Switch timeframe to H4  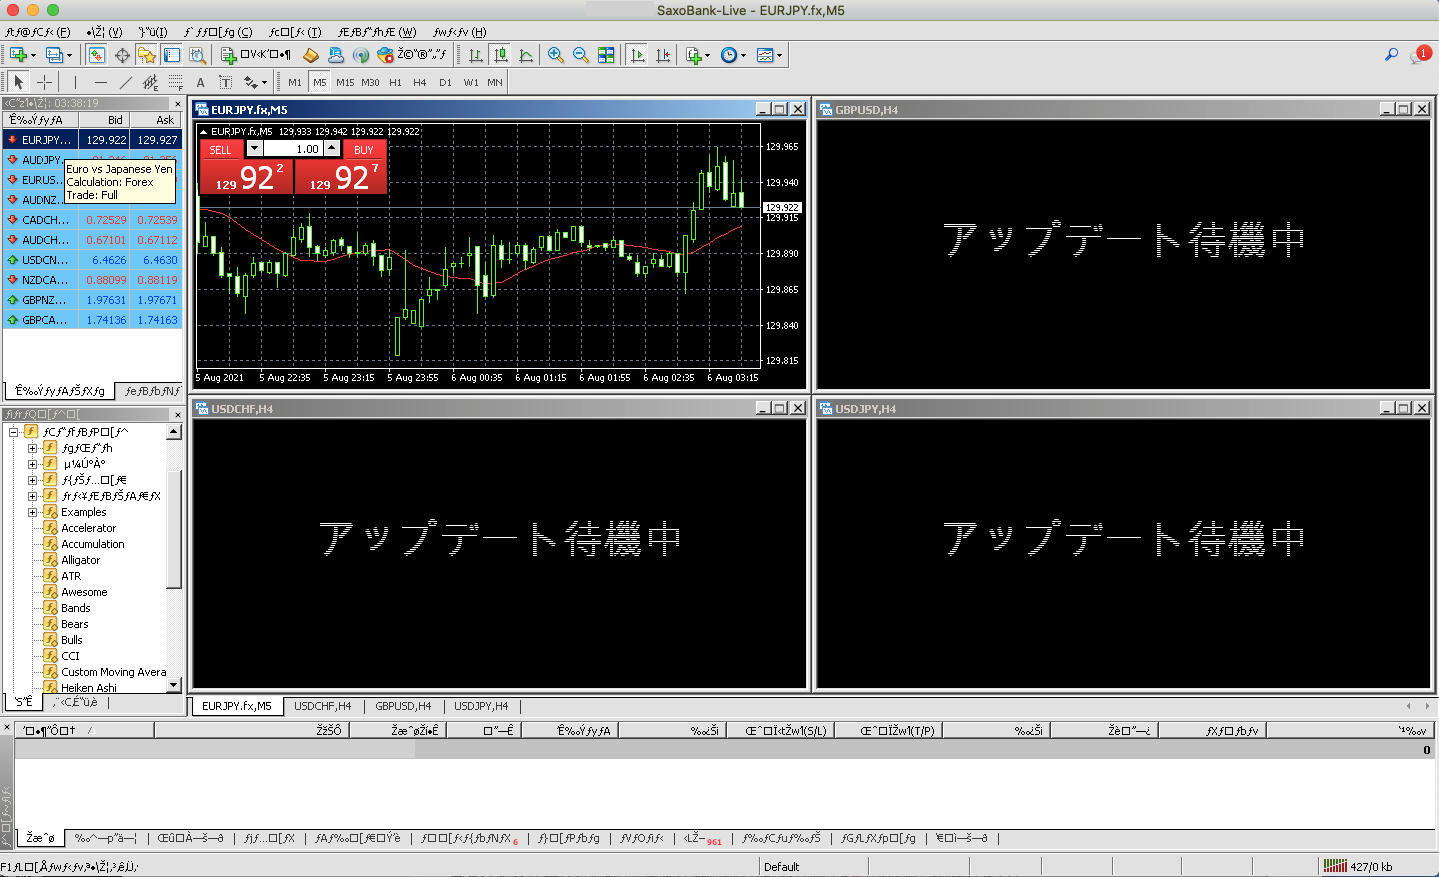click(420, 82)
